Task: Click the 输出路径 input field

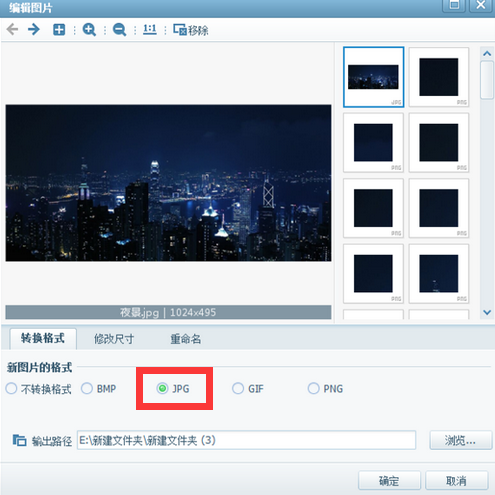Action: [x=246, y=440]
